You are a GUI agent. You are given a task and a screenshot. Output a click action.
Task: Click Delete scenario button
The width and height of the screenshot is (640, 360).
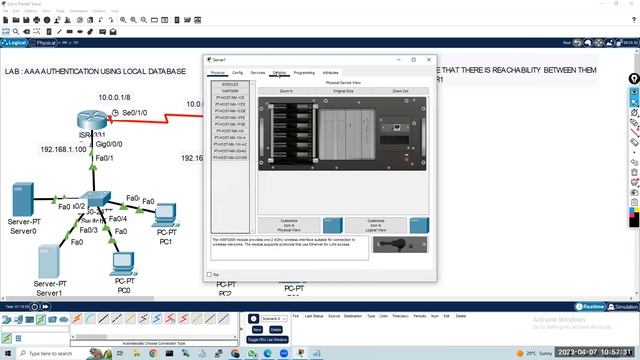[276, 329]
